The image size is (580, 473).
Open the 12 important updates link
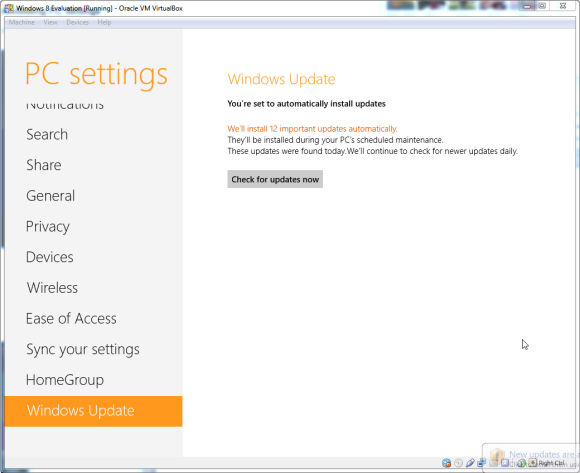(x=312, y=129)
